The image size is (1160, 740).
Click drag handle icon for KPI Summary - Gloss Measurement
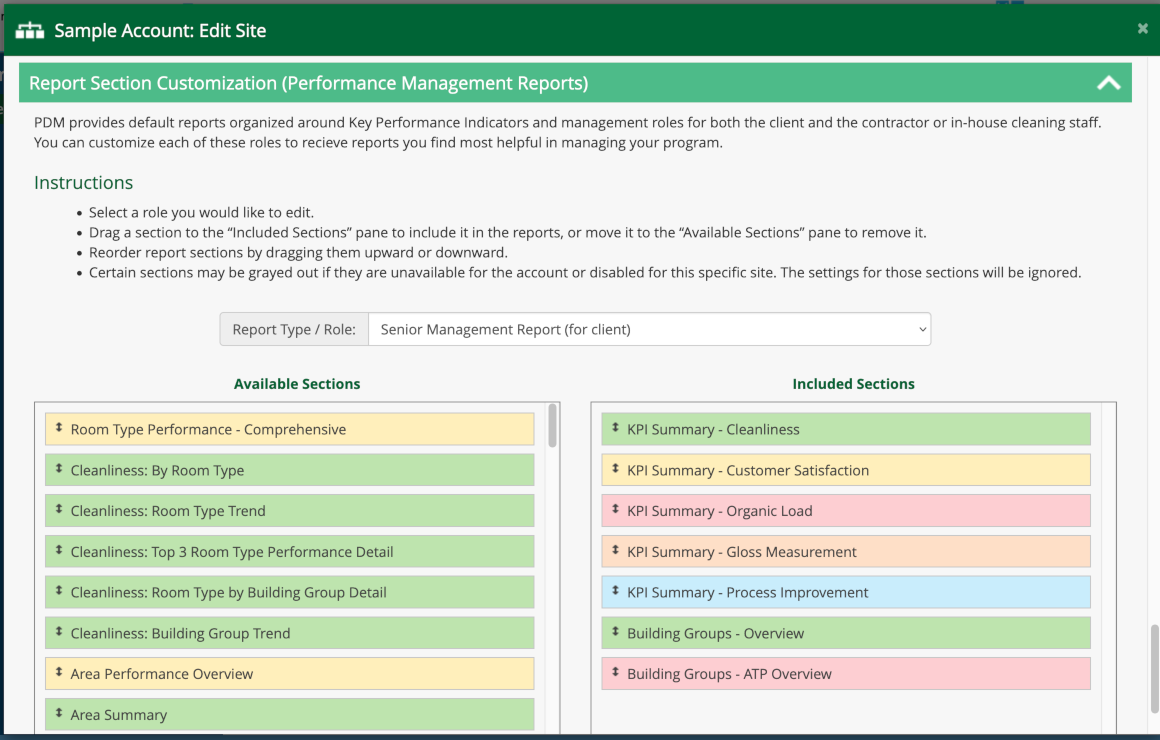616,550
